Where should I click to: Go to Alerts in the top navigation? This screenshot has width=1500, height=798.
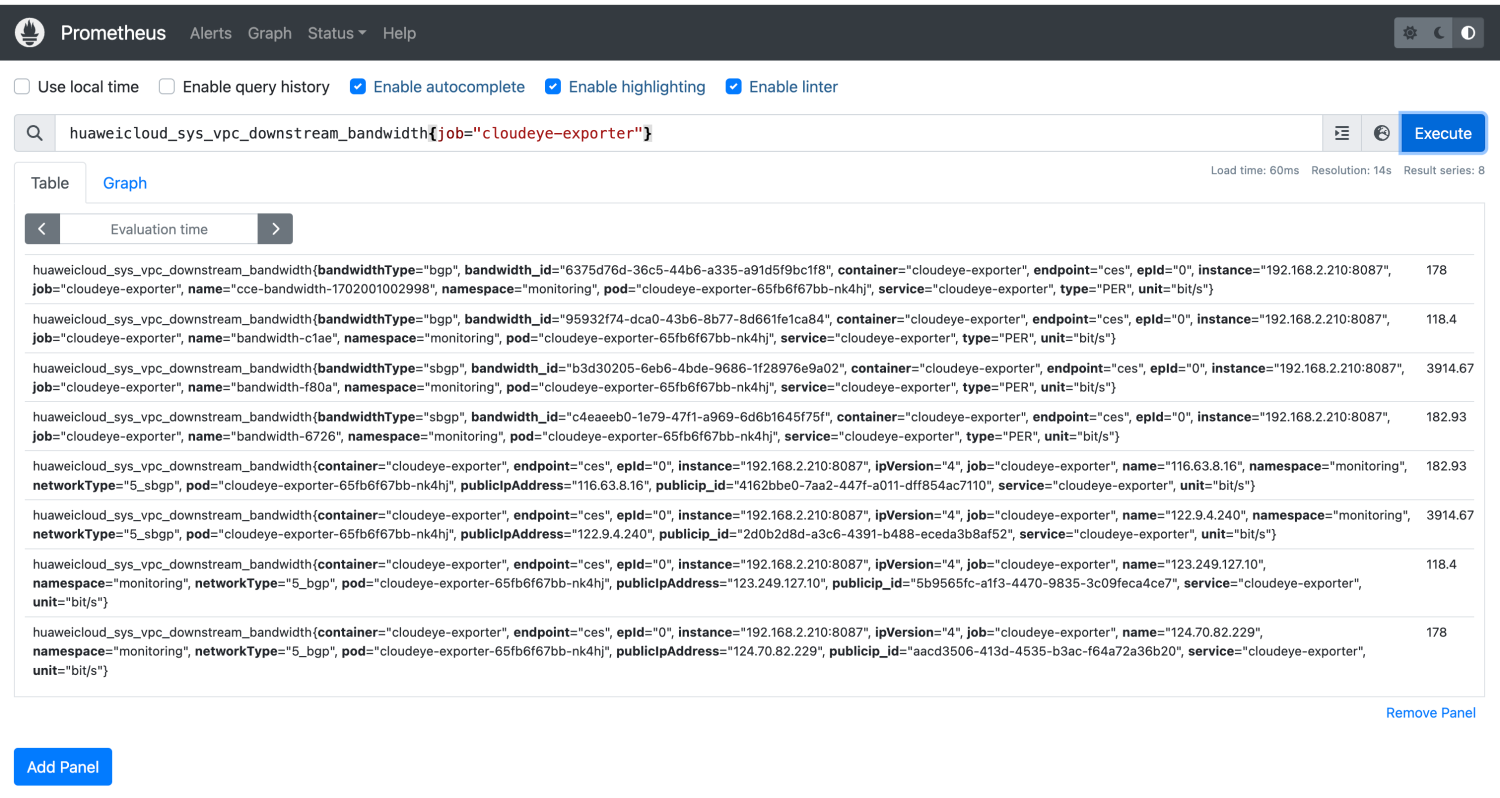[x=211, y=33]
